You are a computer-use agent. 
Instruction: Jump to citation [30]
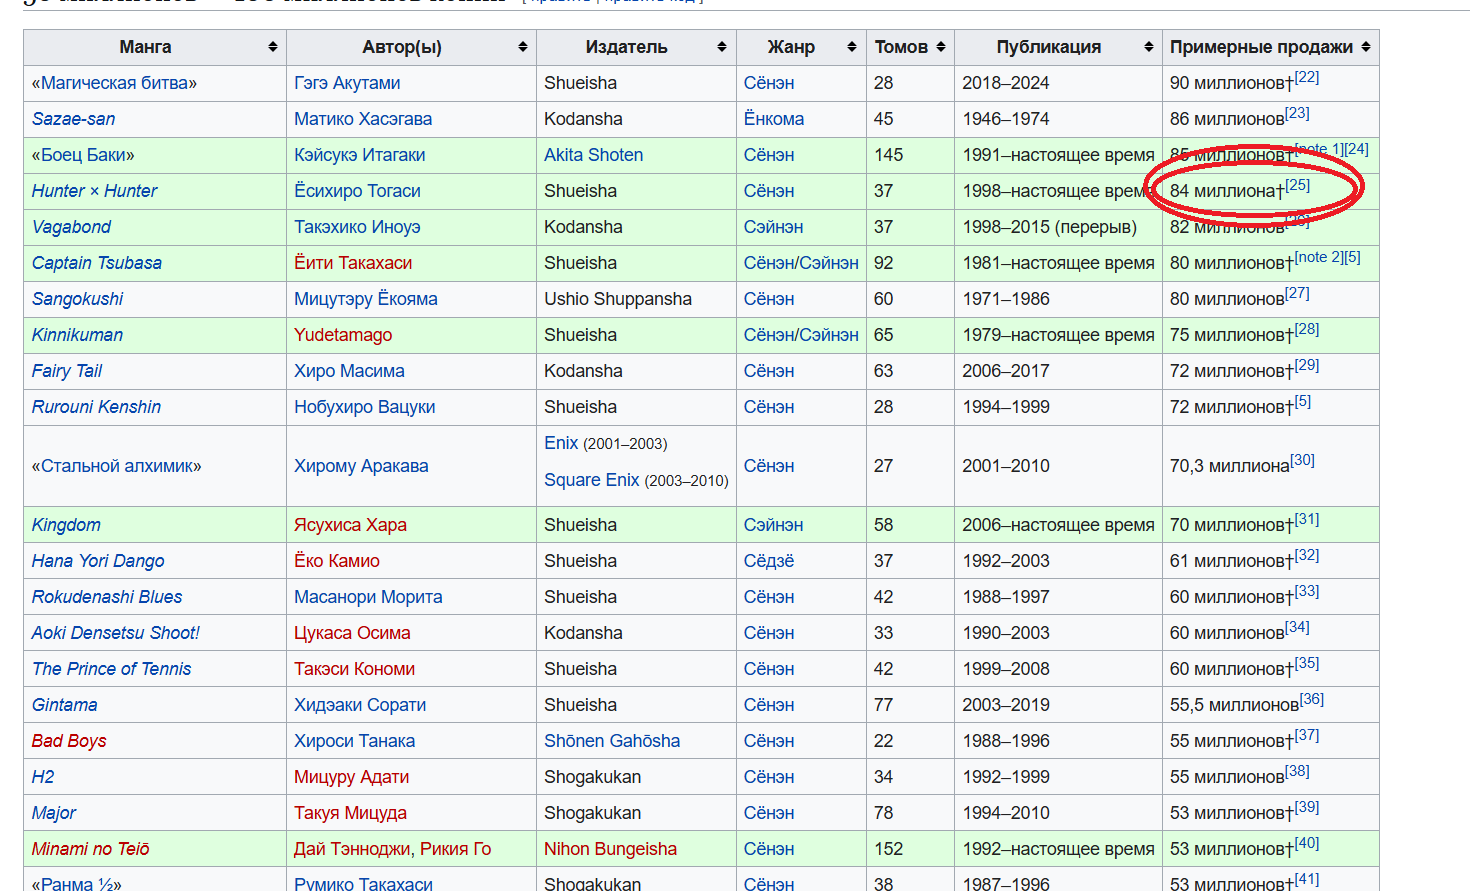pos(1302,461)
